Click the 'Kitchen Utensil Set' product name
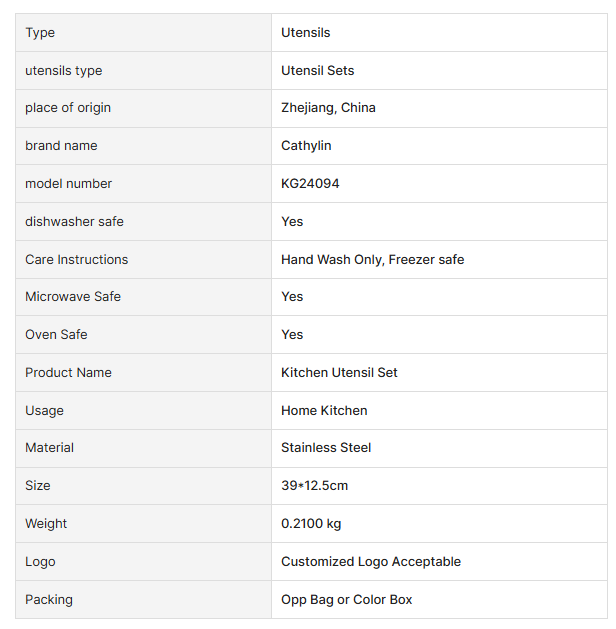Screen dimensions: 616x629 point(339,373)
